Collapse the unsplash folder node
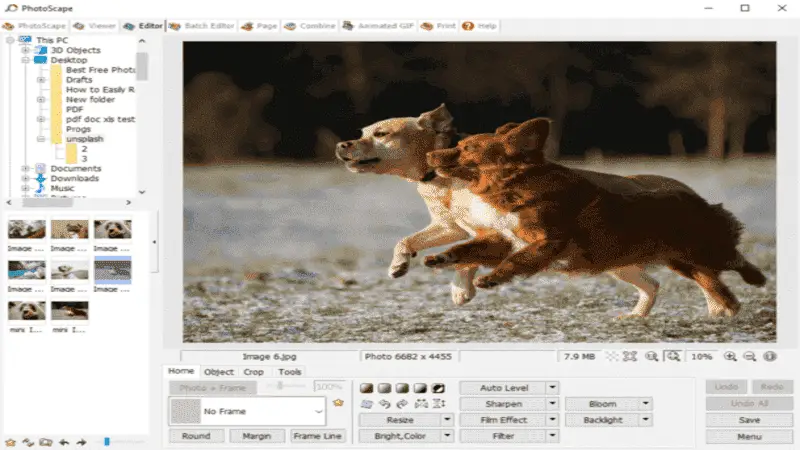The height and width of the screenshot is (450, 800). 41,139
